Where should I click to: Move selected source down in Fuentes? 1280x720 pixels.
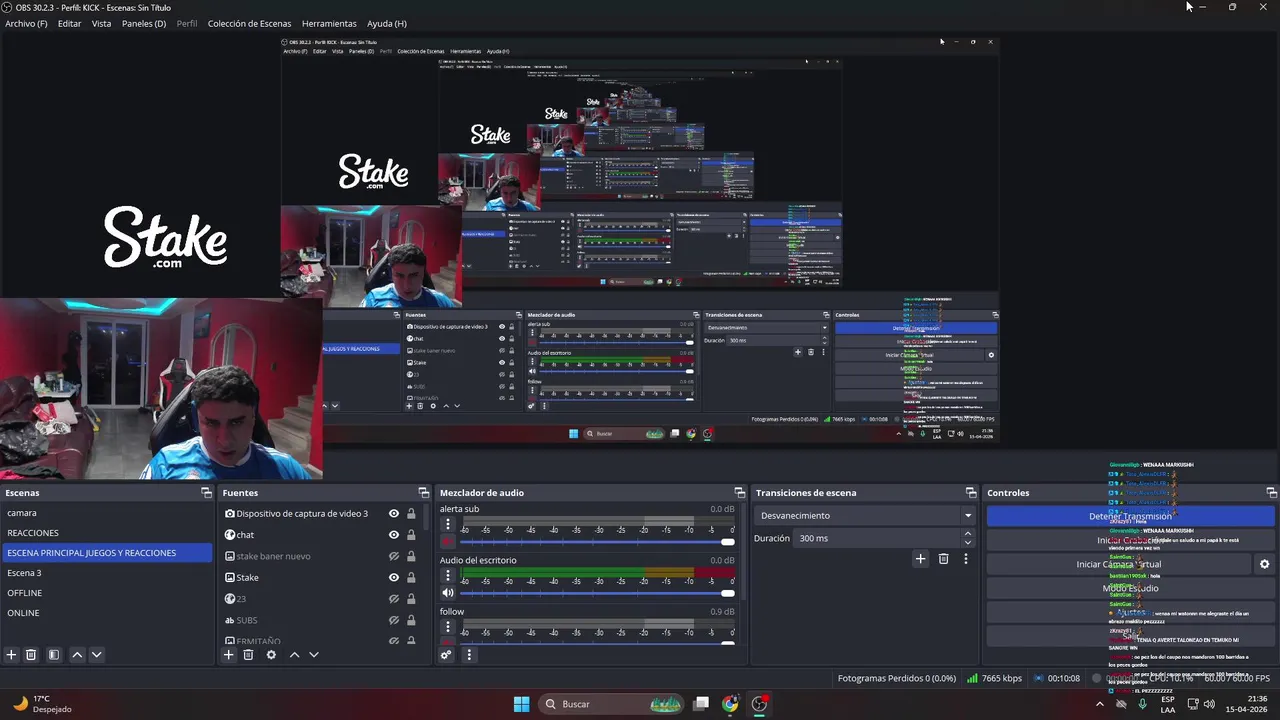(313, 655)
